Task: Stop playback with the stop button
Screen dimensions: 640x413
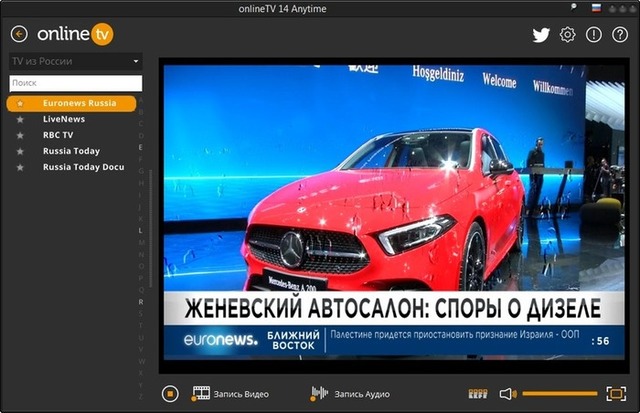Action: (x=170, y=394)
